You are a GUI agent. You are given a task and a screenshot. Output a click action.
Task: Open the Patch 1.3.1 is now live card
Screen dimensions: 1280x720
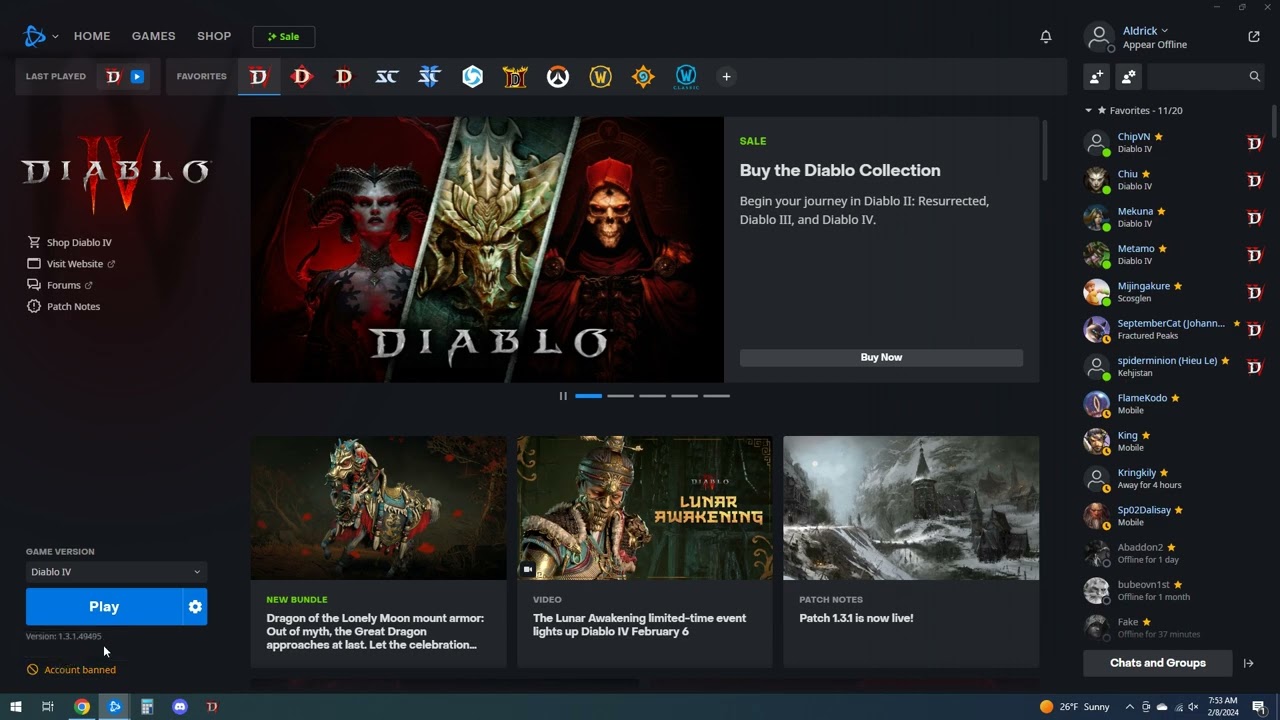[911, 551]
